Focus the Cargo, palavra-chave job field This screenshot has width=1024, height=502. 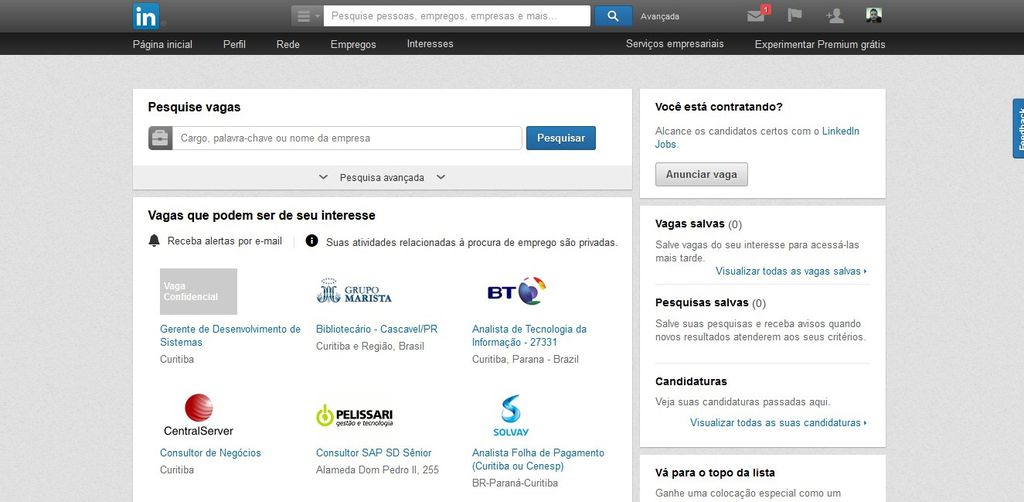[347, 138]
